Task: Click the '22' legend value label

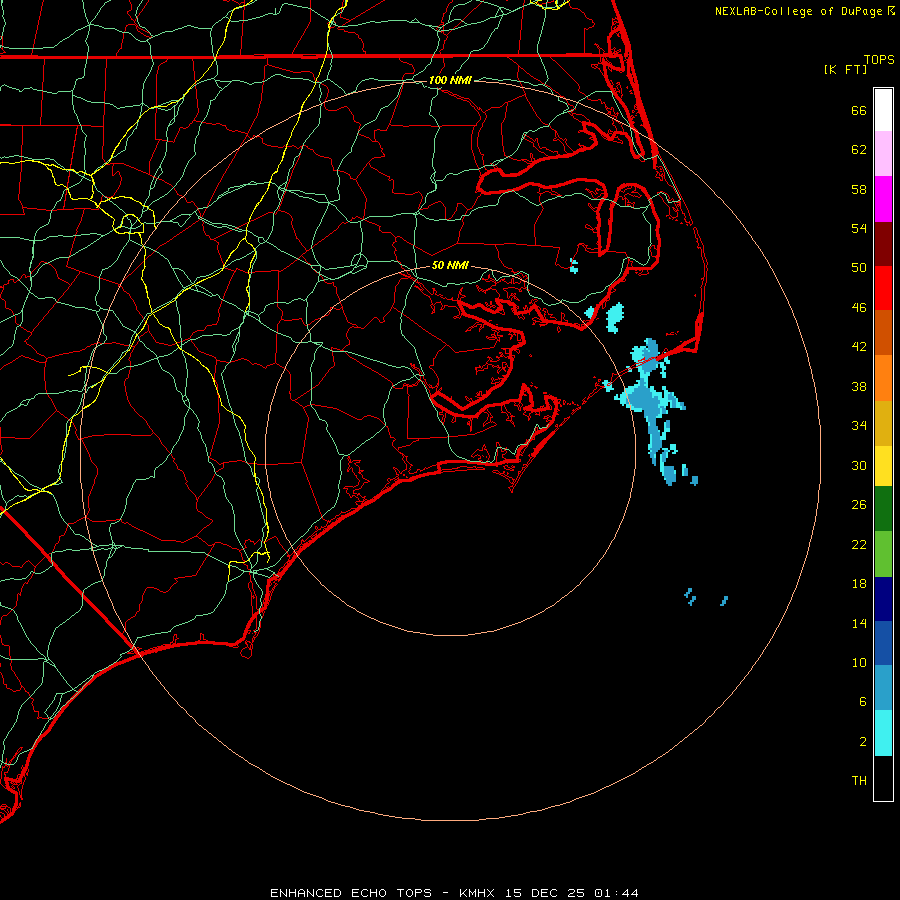Action: click(x=859, y=544)
